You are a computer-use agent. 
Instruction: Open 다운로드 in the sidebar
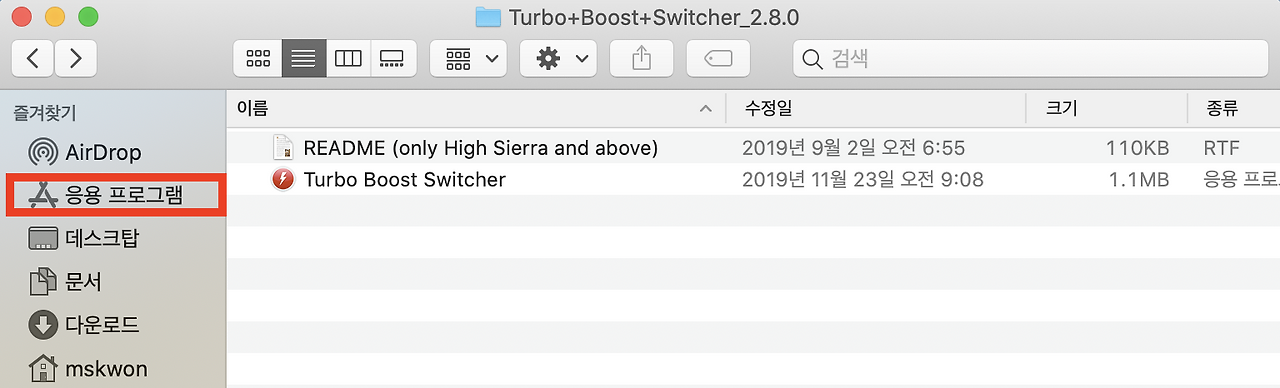click(x=102, y=324)
